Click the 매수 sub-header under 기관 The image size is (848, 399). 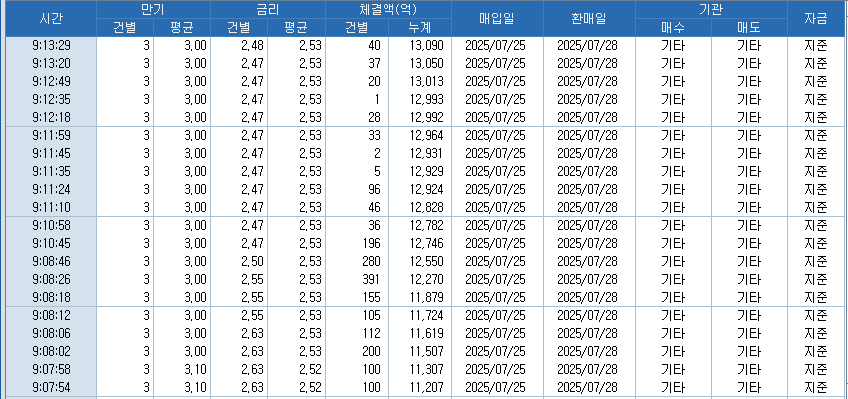tap(673, 28)
